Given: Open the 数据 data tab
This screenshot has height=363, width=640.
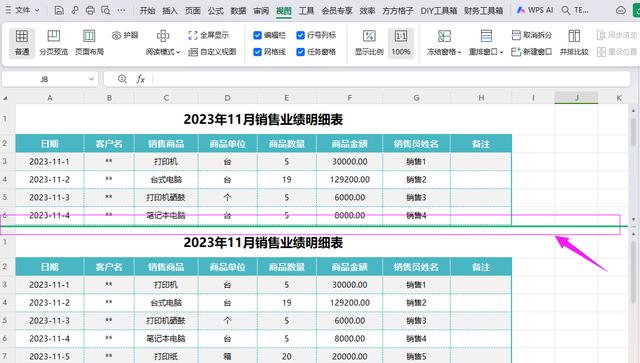Looking at the screenshot, I should point(238,11).
